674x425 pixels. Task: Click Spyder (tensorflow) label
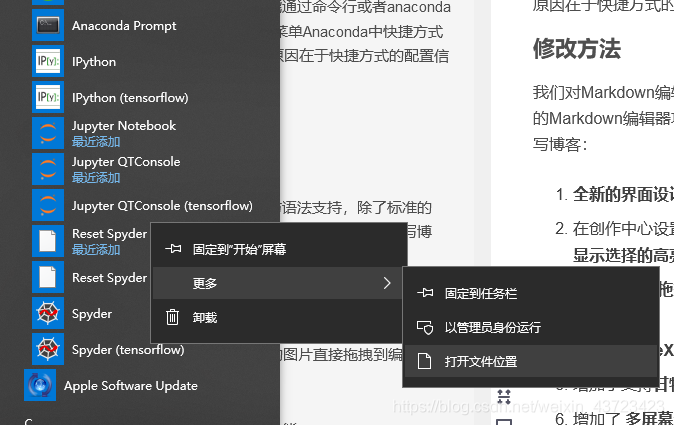click(128, 350)
